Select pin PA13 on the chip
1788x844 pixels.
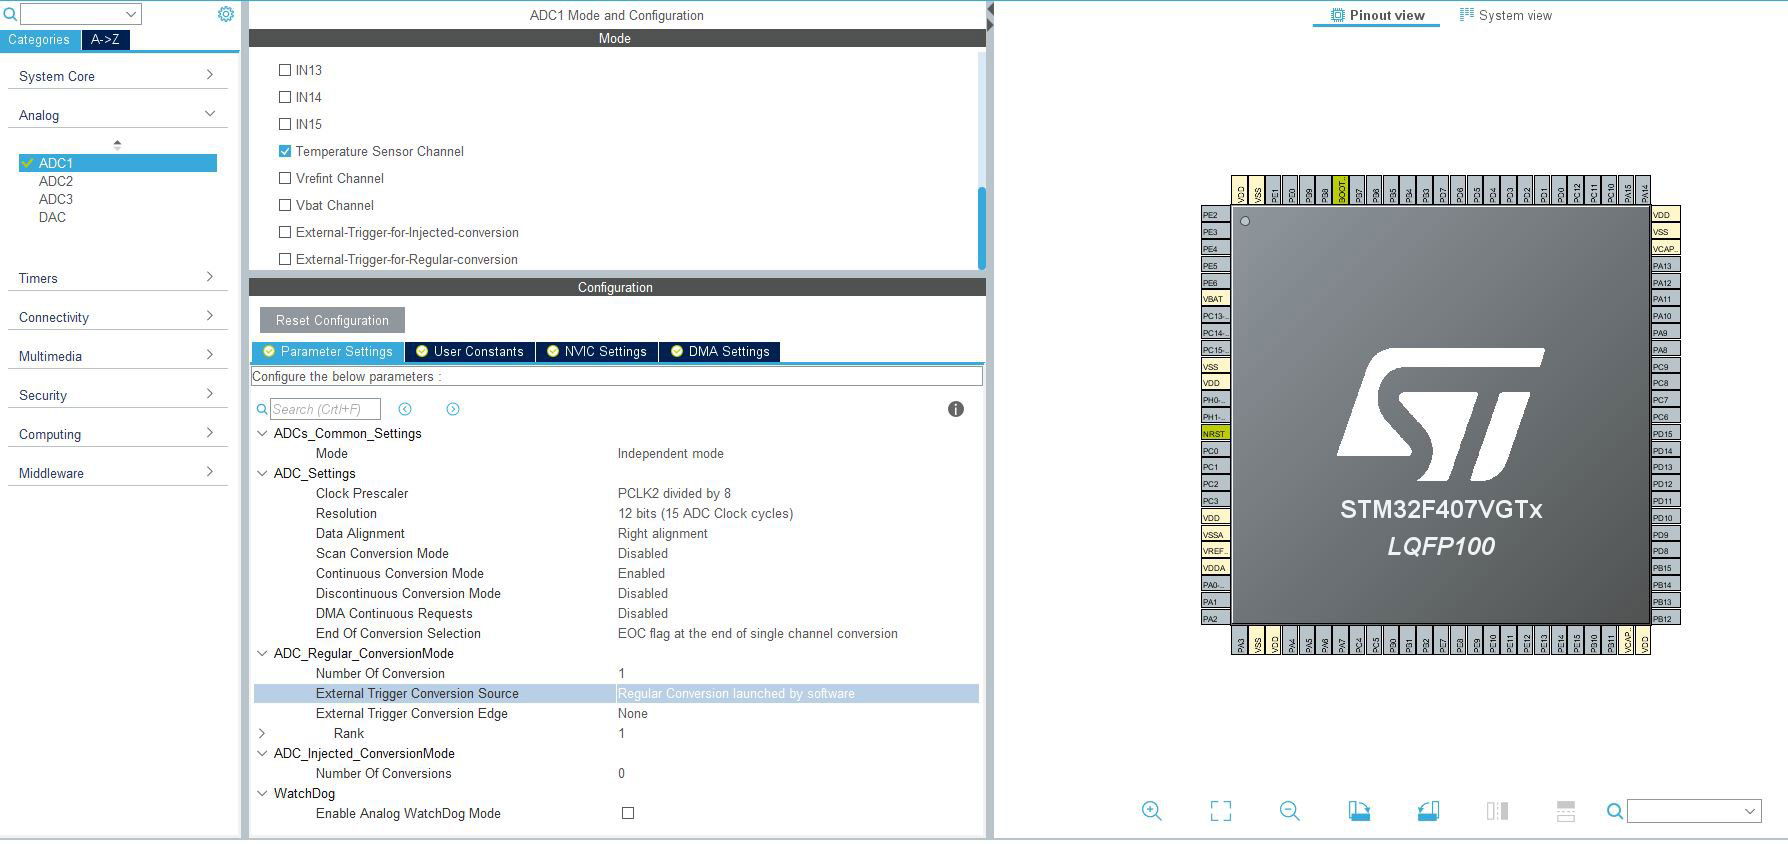click(x=1665, y=266)
